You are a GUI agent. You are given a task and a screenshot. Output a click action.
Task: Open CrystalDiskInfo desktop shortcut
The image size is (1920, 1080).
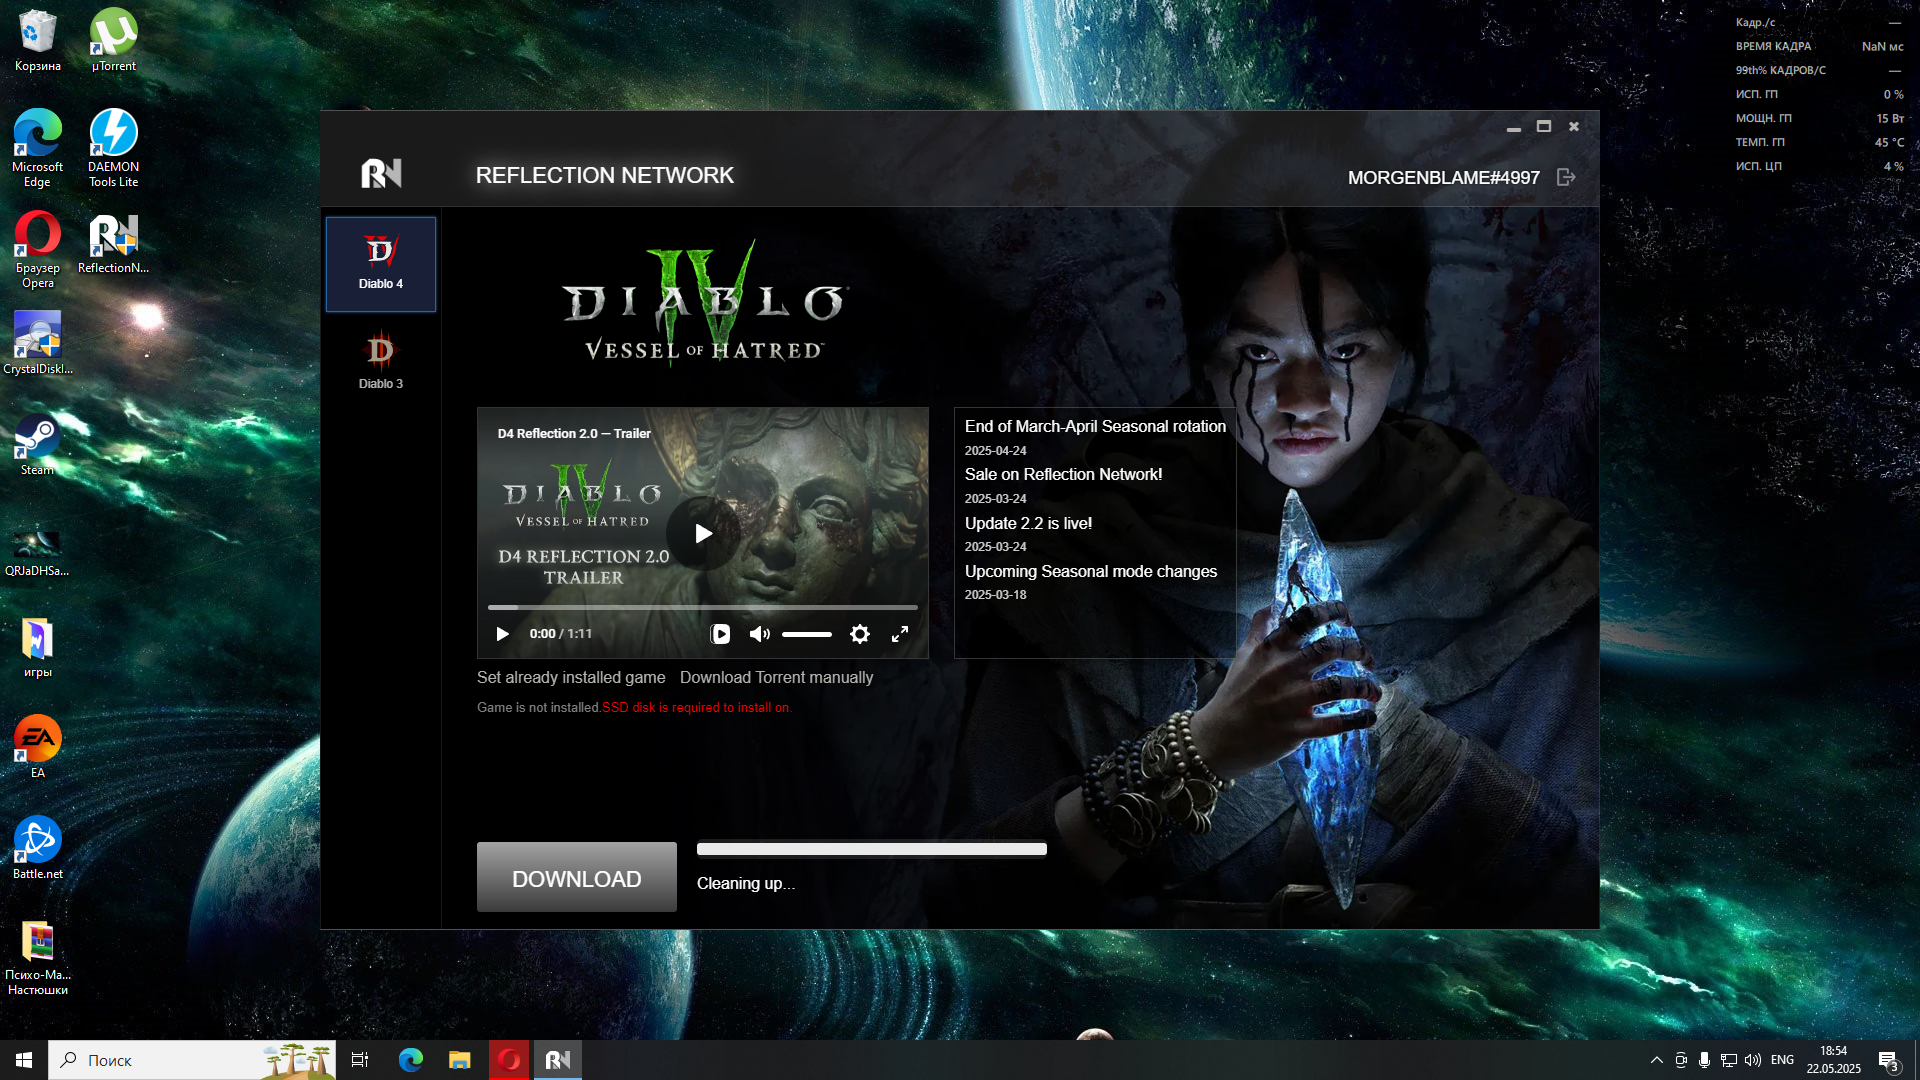click(x=38, y=343)
